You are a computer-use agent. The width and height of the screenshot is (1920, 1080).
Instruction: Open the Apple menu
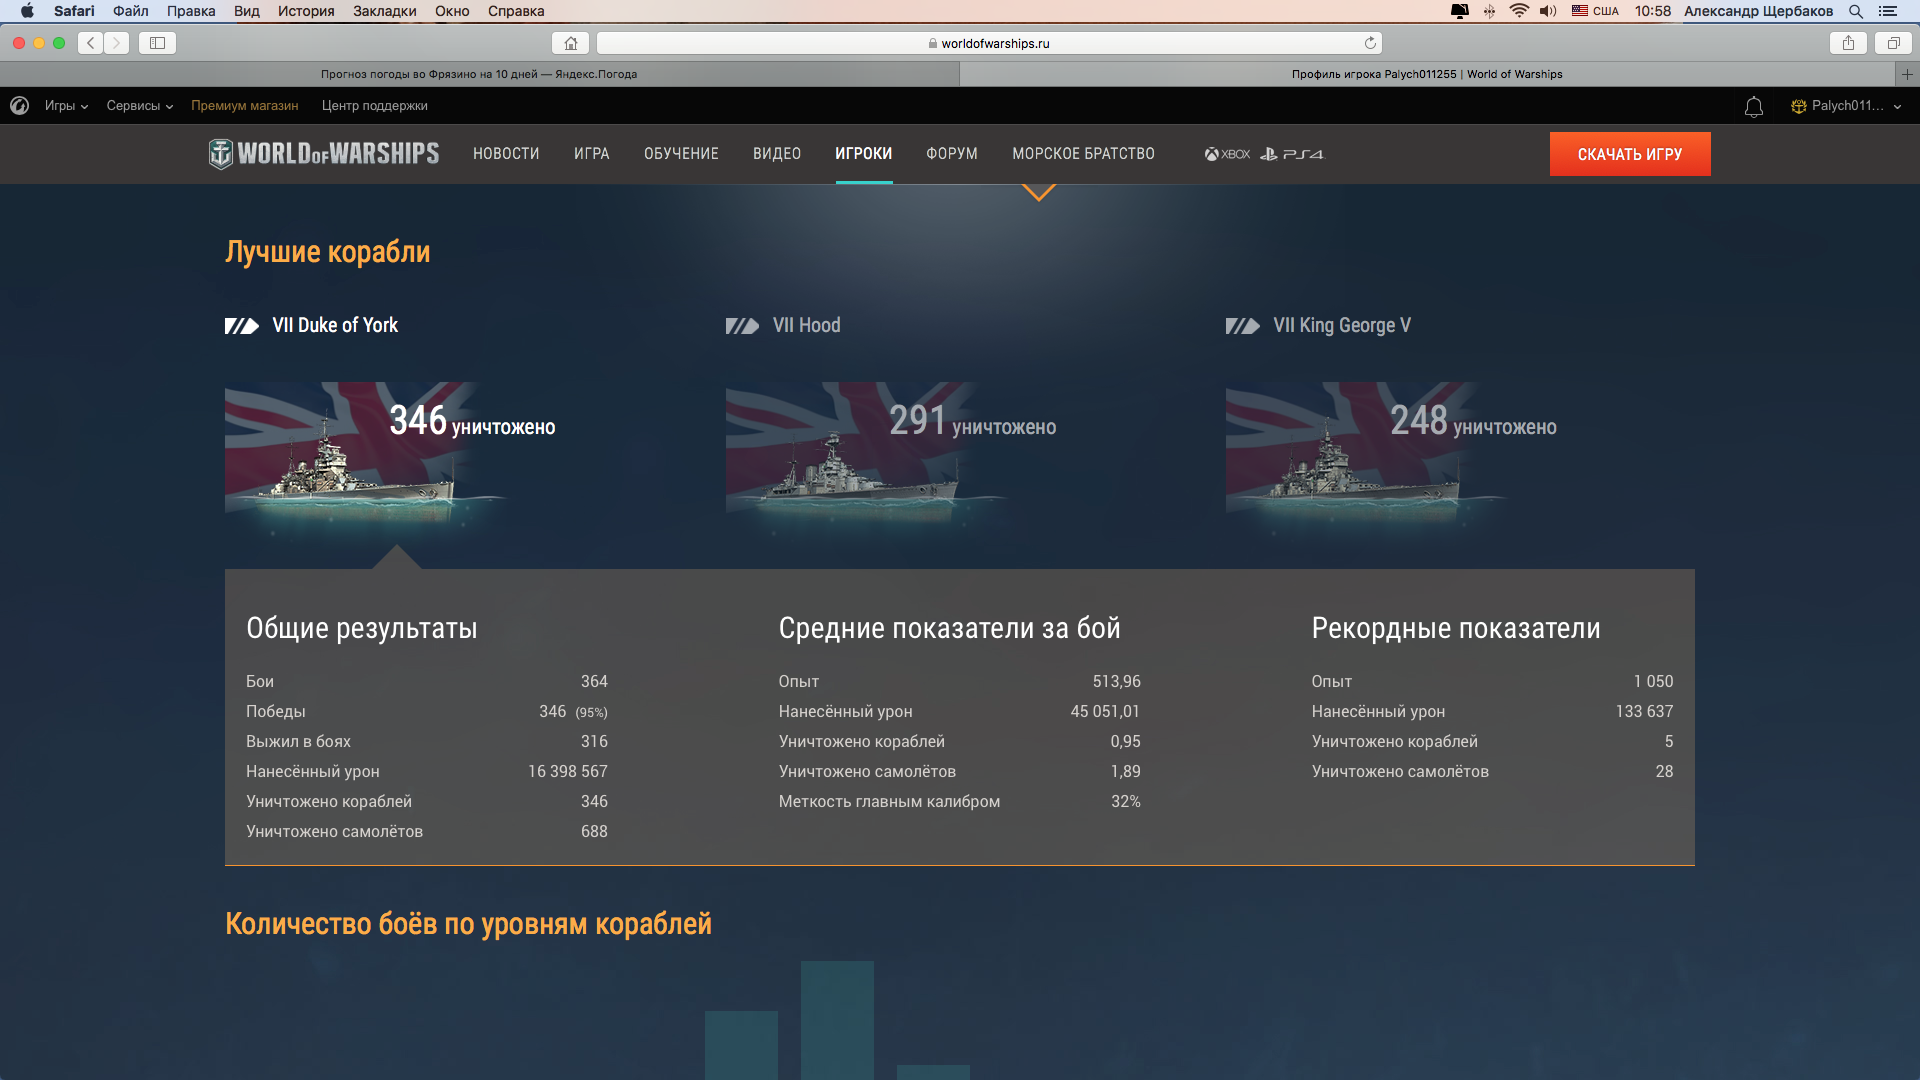[27, 11]
